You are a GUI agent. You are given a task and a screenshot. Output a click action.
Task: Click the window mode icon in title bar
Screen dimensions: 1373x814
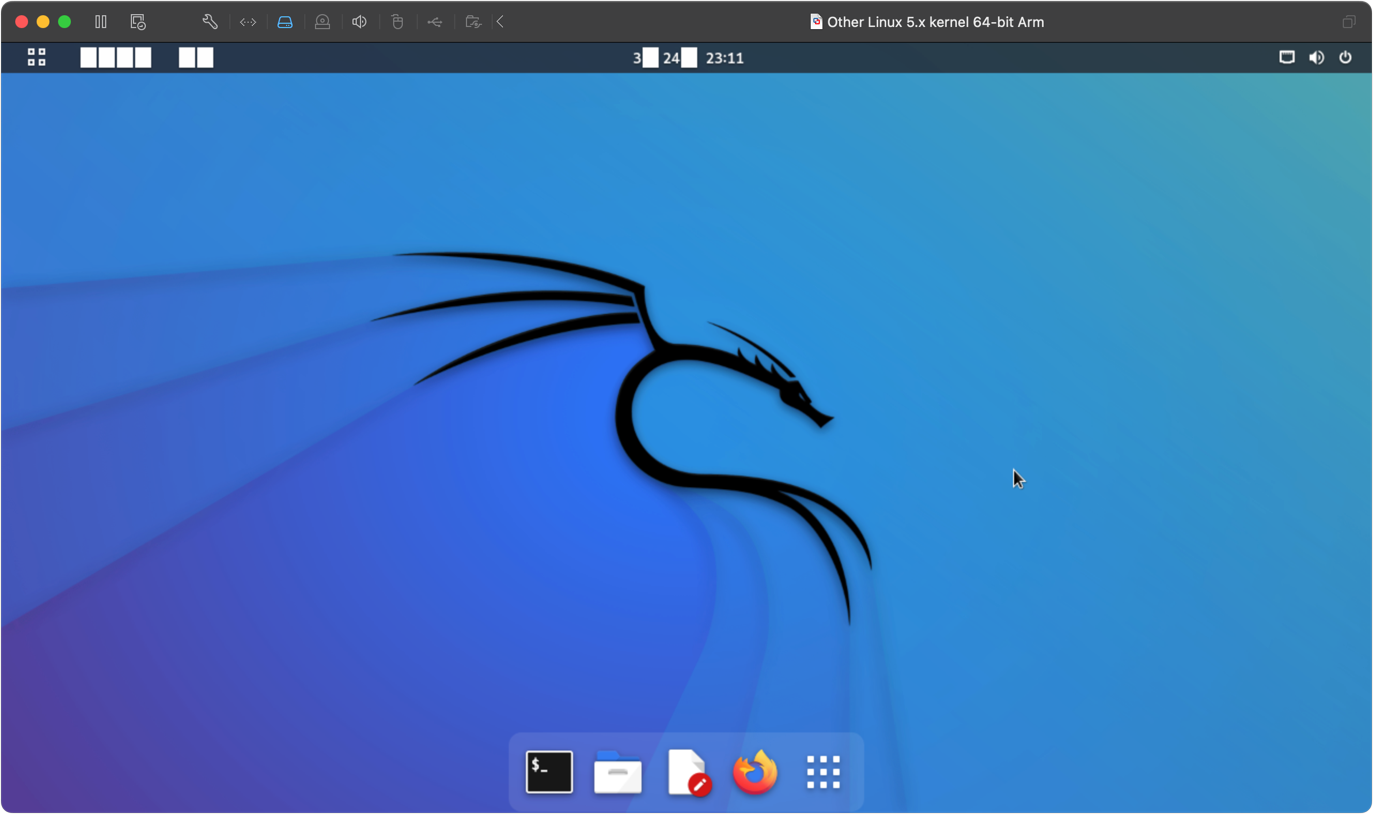pos(1349,22)
